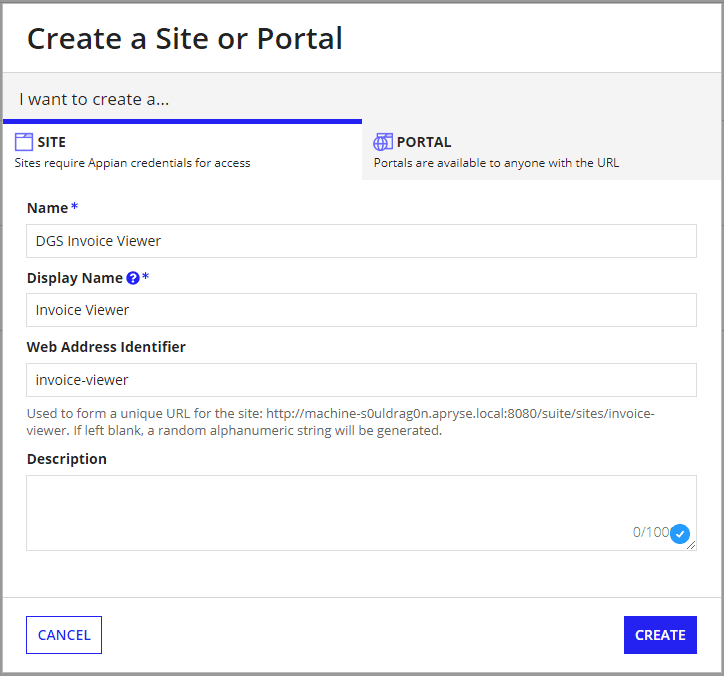This screenshot has width=724, height=676.
Task: Click the Name field containing DGS Invoice Viewer
Action: 361,241
